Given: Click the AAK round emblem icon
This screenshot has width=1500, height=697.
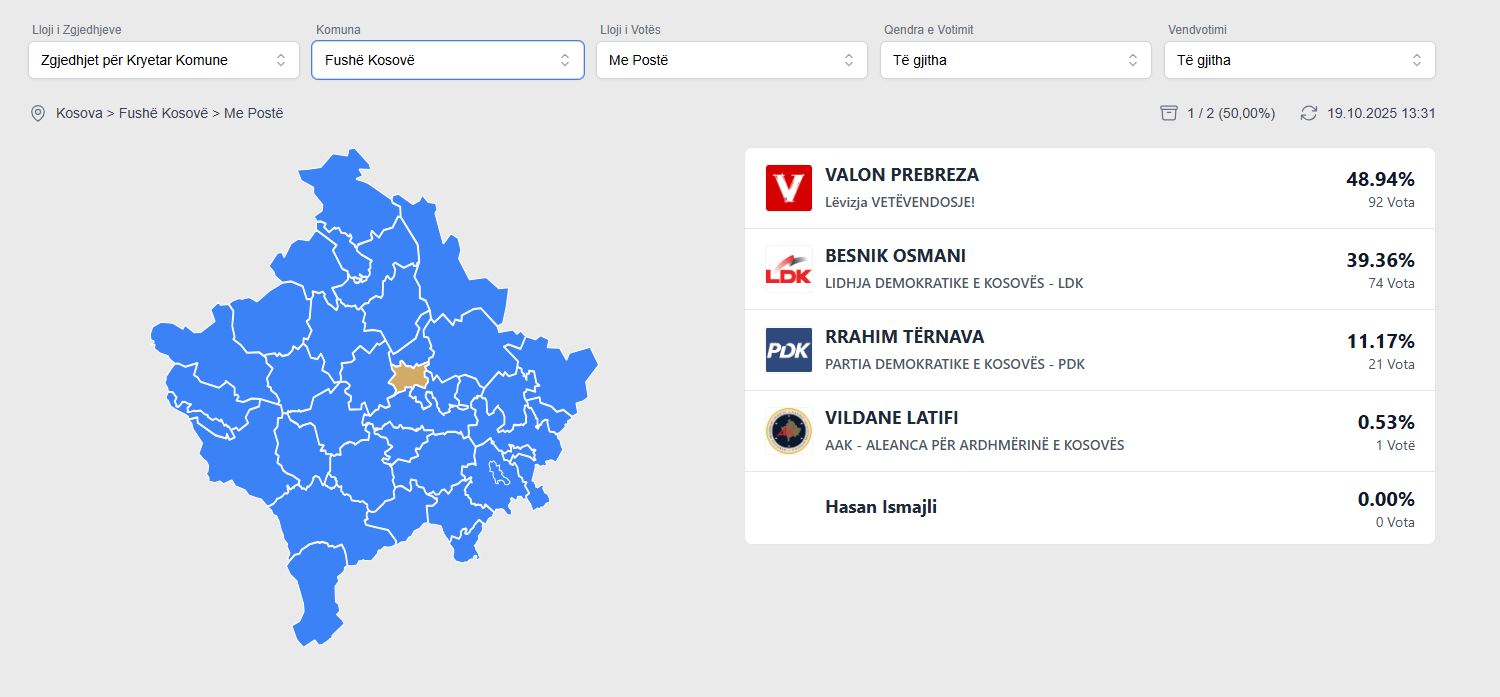Looking at the screenshot, I should point(788,431).
